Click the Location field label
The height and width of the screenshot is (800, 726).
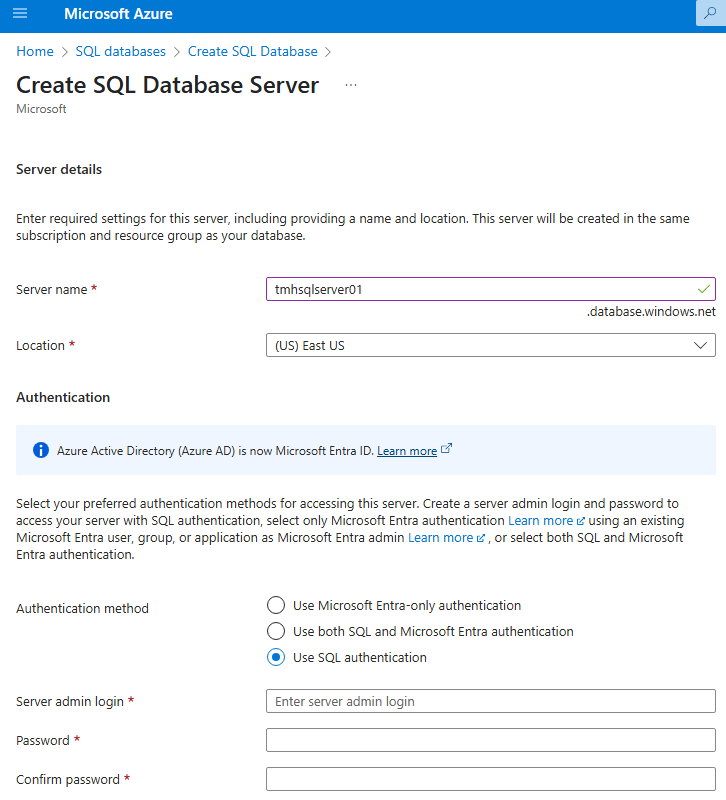pos(40,345)
